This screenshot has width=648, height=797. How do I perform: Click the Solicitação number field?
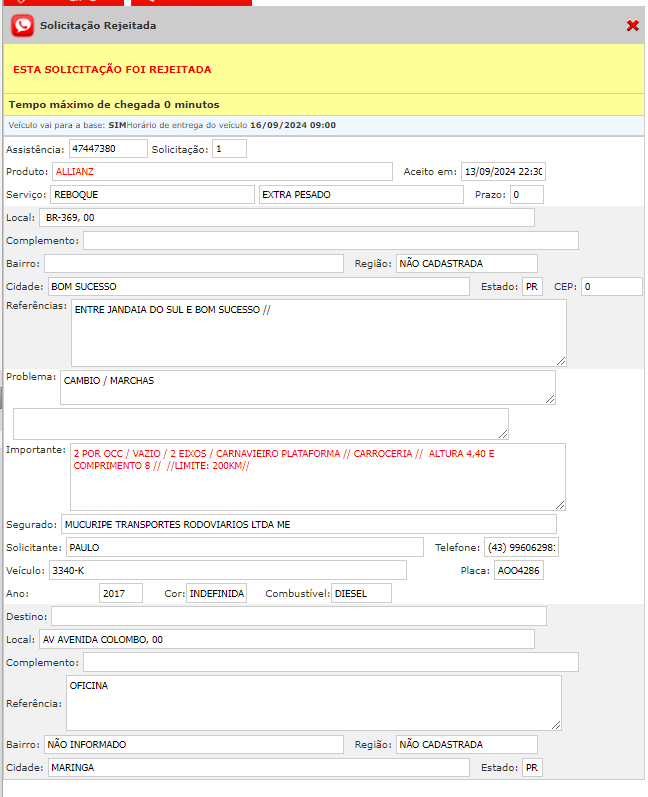pyautogui.click(x=229, y=149)
